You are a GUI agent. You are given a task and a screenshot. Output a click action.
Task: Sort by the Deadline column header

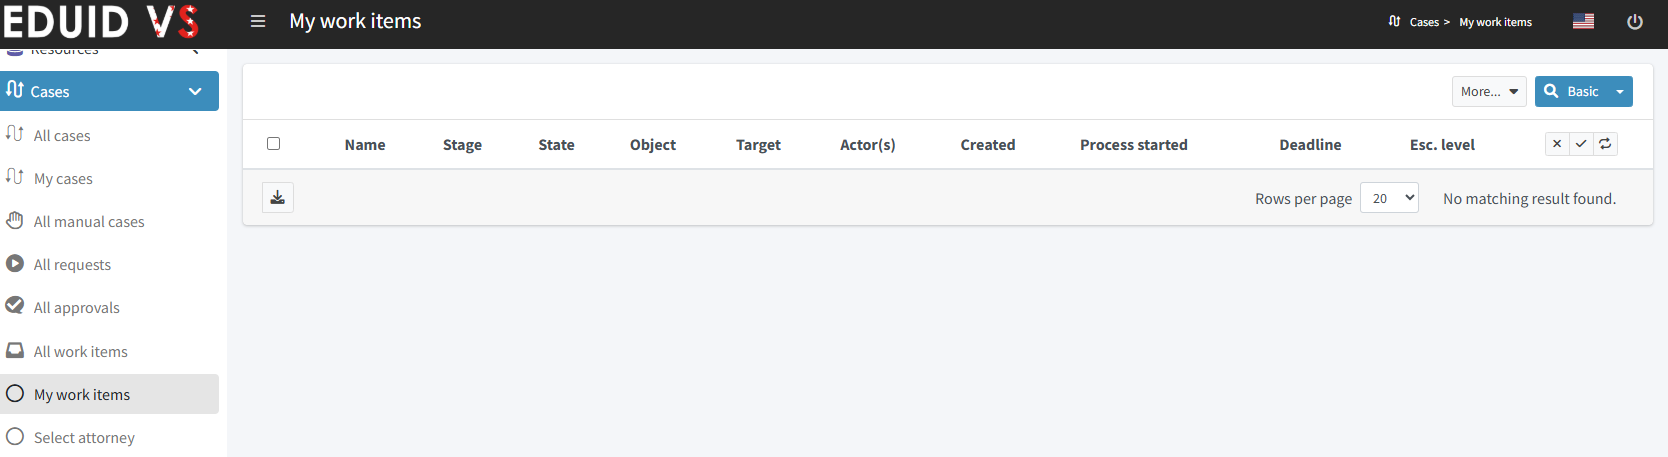[x=1310, y=145]
